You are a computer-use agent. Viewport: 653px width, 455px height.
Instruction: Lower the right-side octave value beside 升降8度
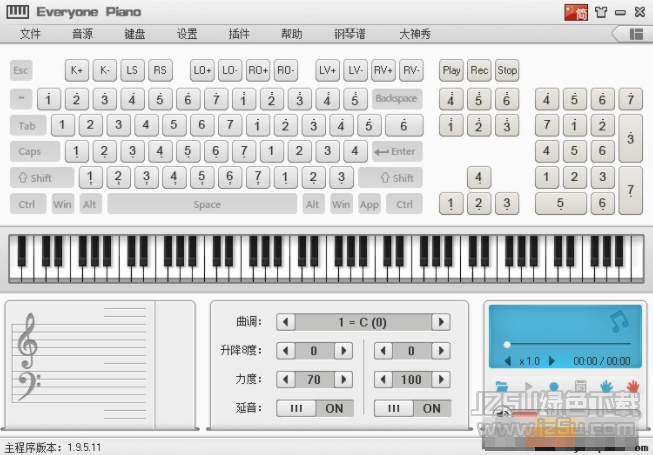pyautogui.click(x=383, y=351)
